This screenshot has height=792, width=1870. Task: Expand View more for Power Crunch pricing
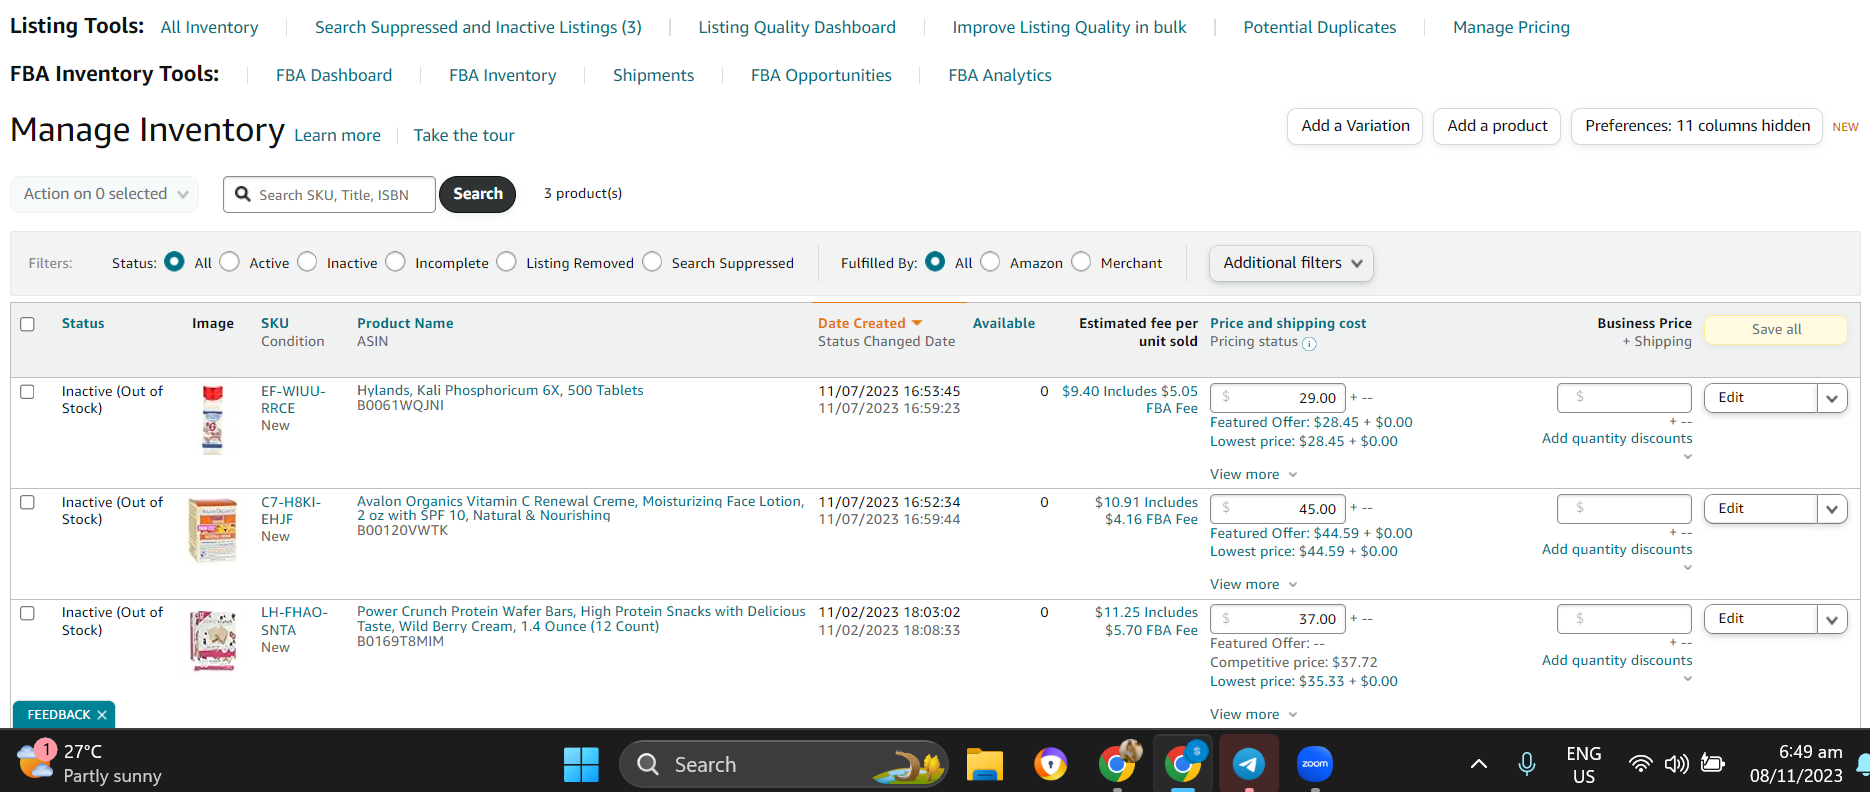tap(1254, 715)
